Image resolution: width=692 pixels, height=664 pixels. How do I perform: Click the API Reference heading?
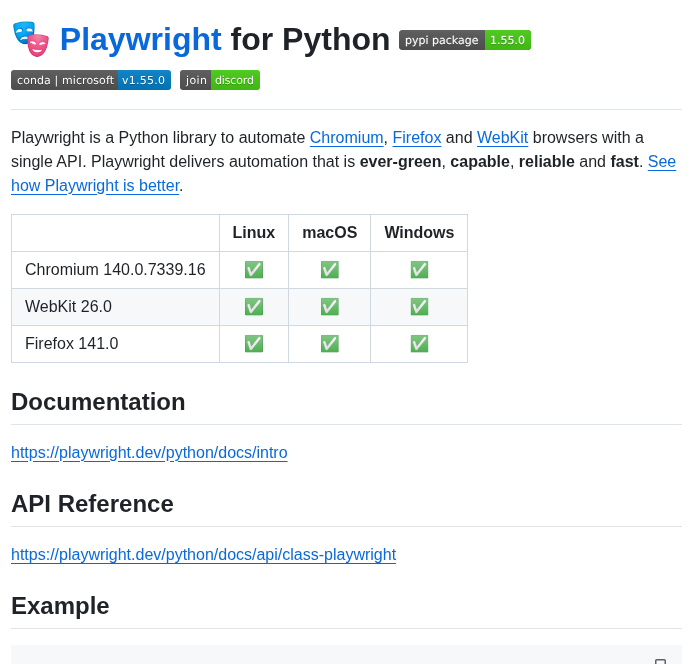(x=92, y=504)
